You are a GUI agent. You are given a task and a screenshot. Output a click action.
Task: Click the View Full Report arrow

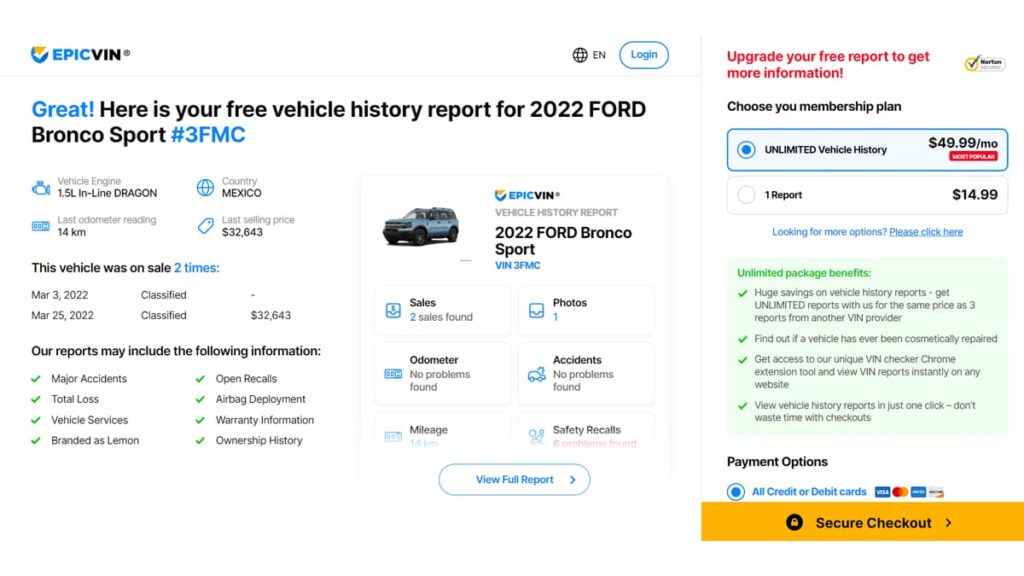coord(572,480)
